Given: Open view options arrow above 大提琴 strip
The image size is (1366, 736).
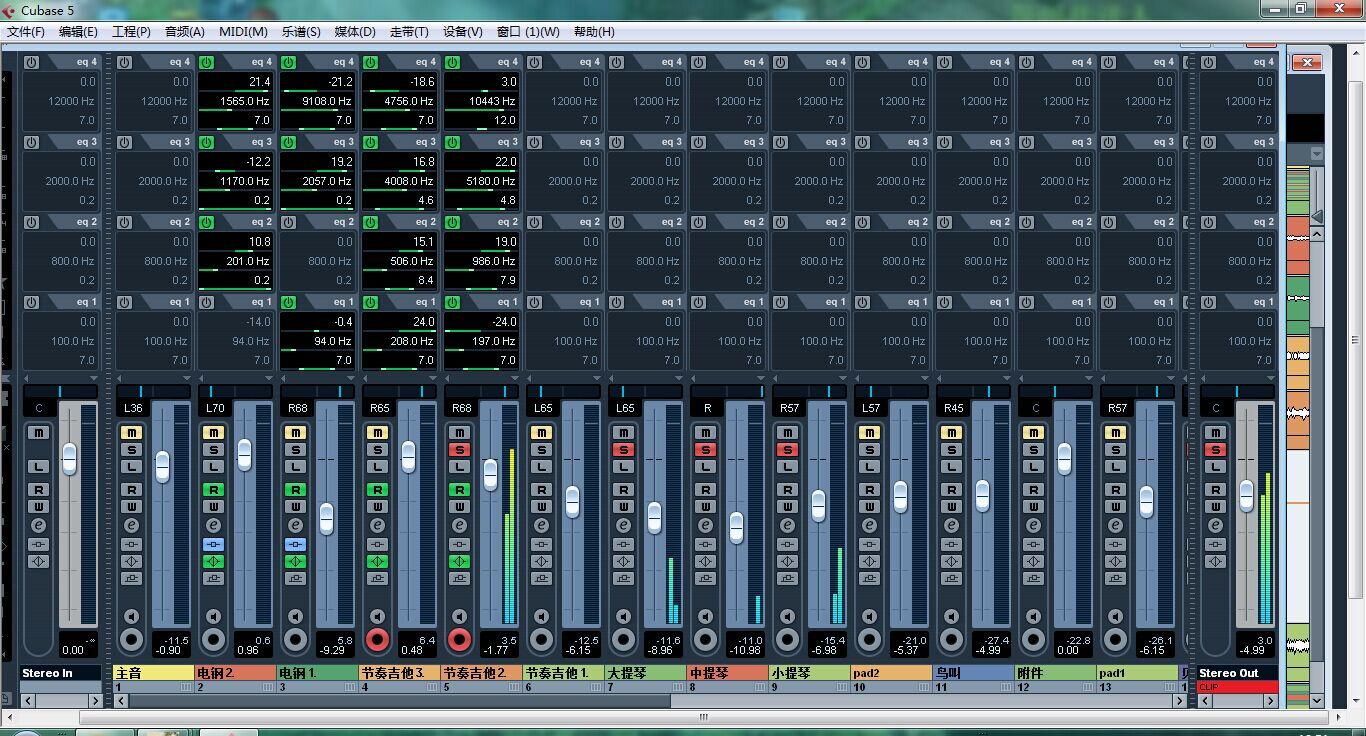Looking at the screenshot, I should click(x=679, y=378).
